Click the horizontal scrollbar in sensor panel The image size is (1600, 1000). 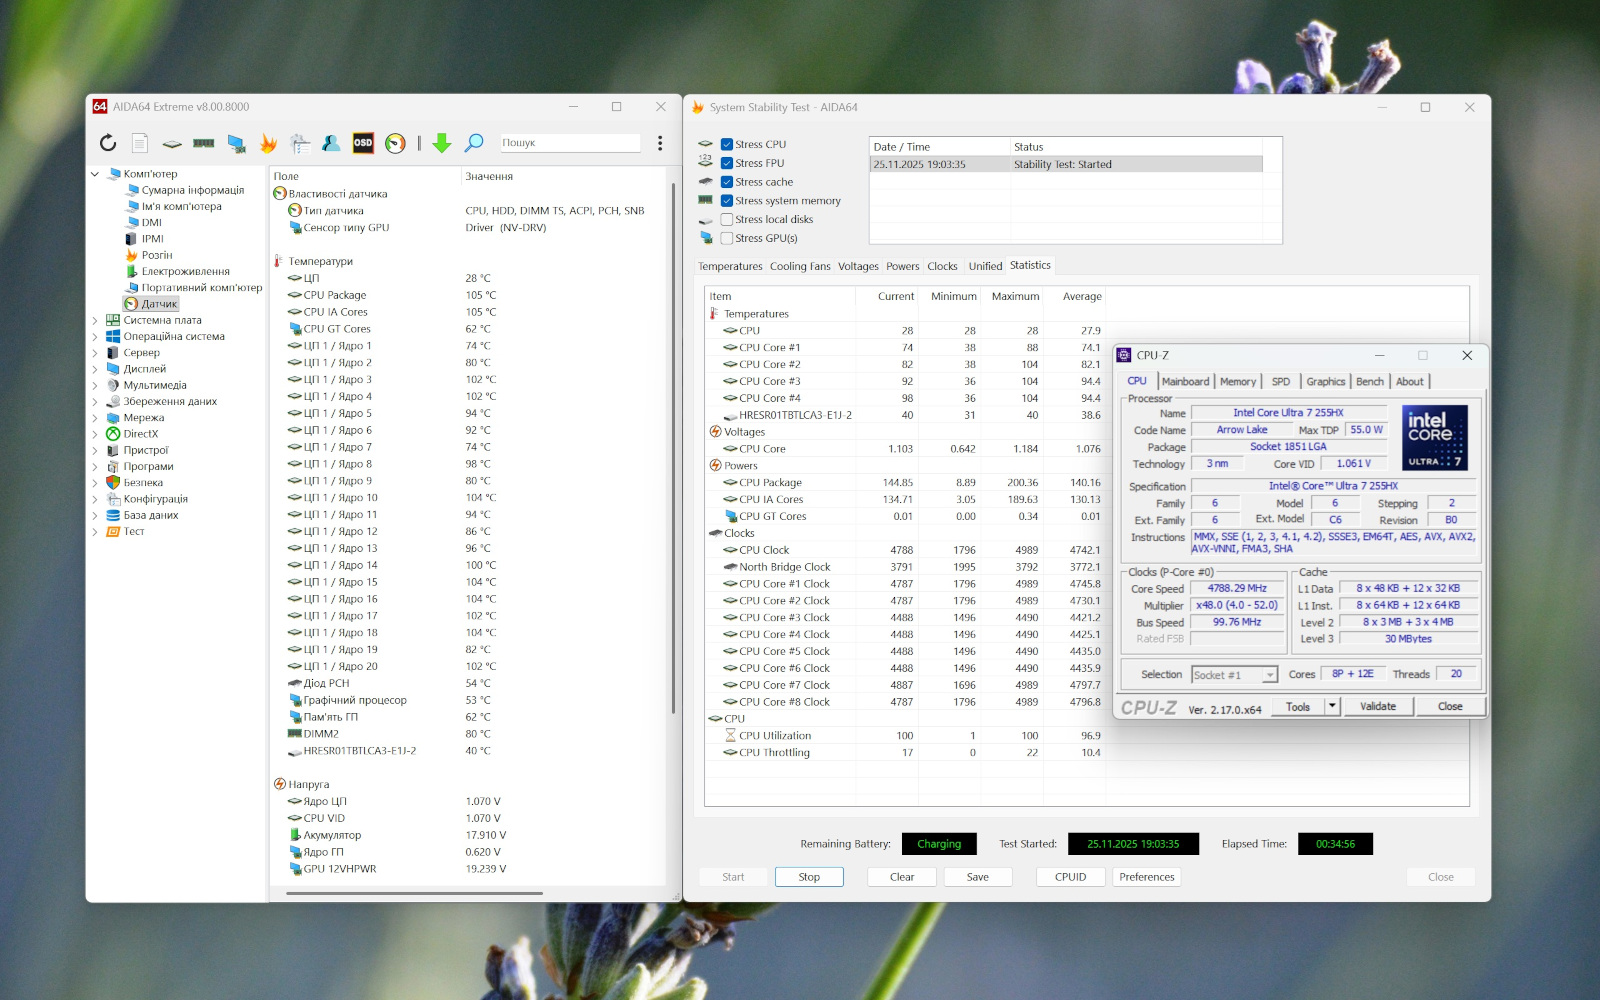[x=415, y=893]
